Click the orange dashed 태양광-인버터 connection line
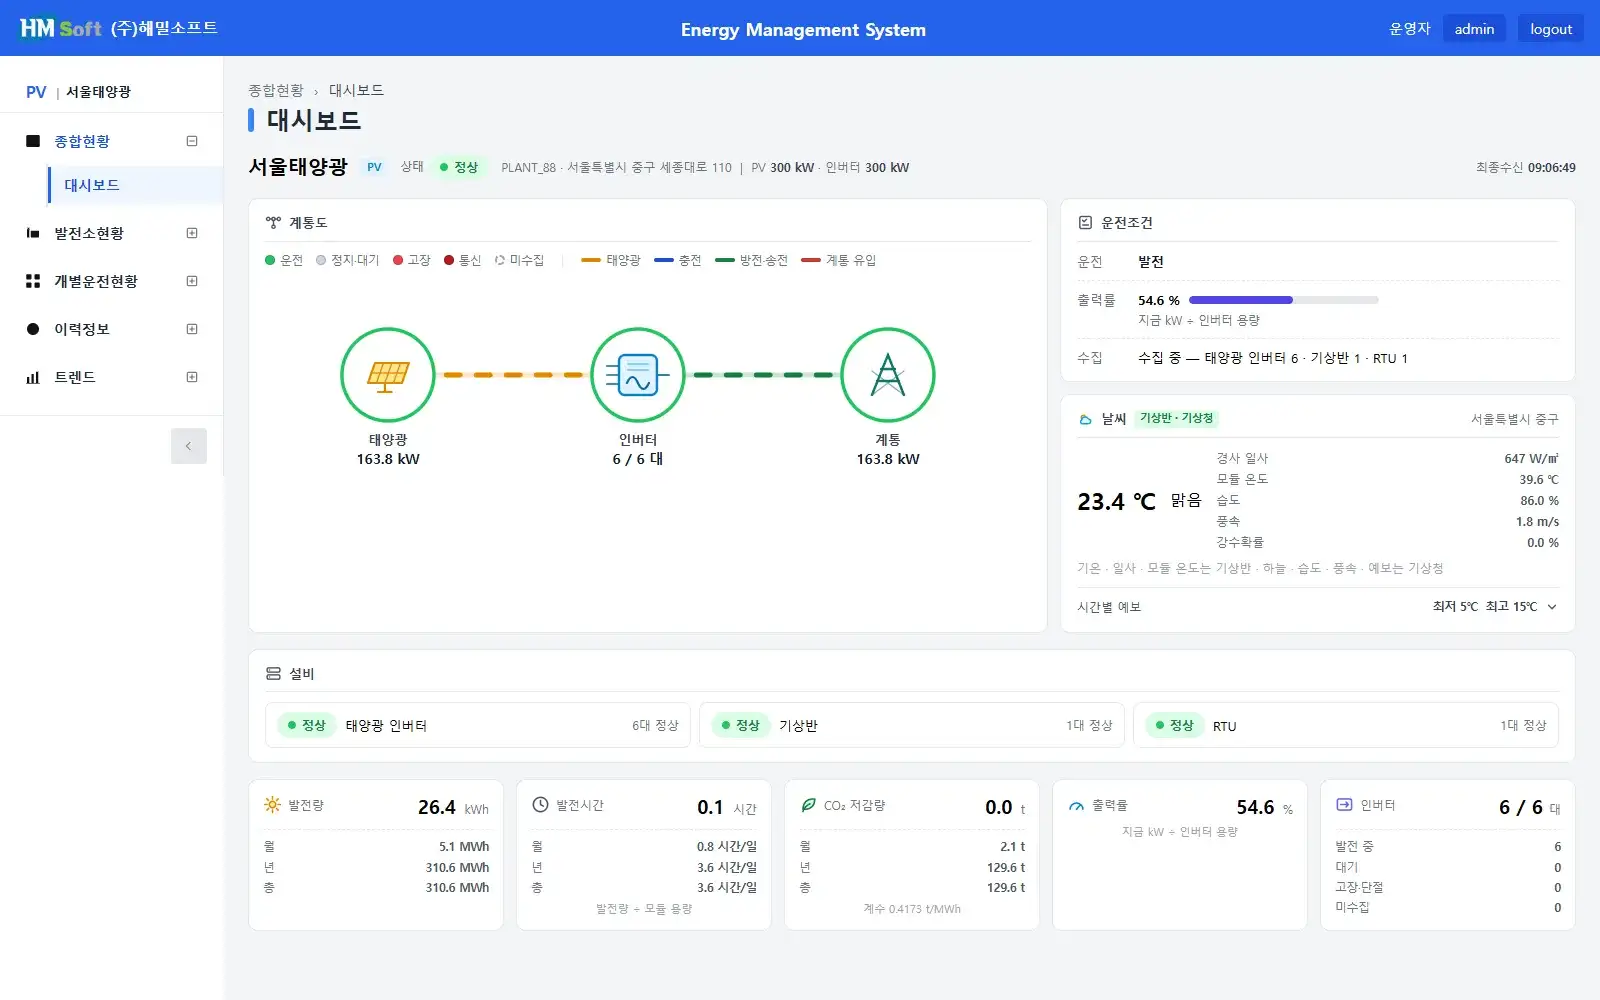 click(x=513, y=375)
